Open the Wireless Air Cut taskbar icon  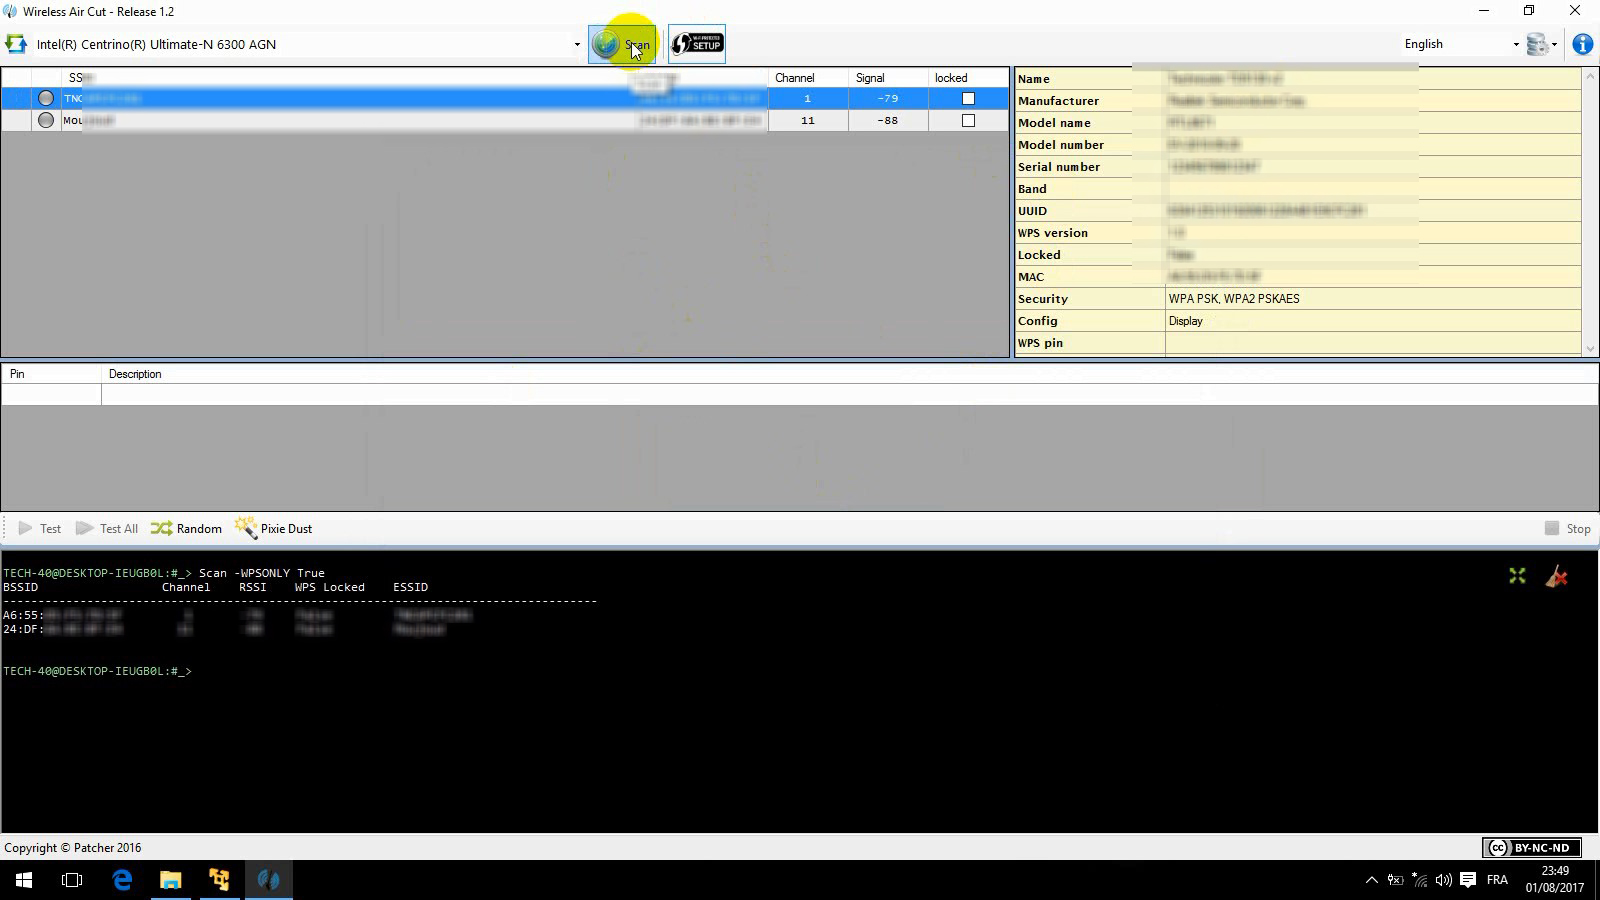point(267,880)
